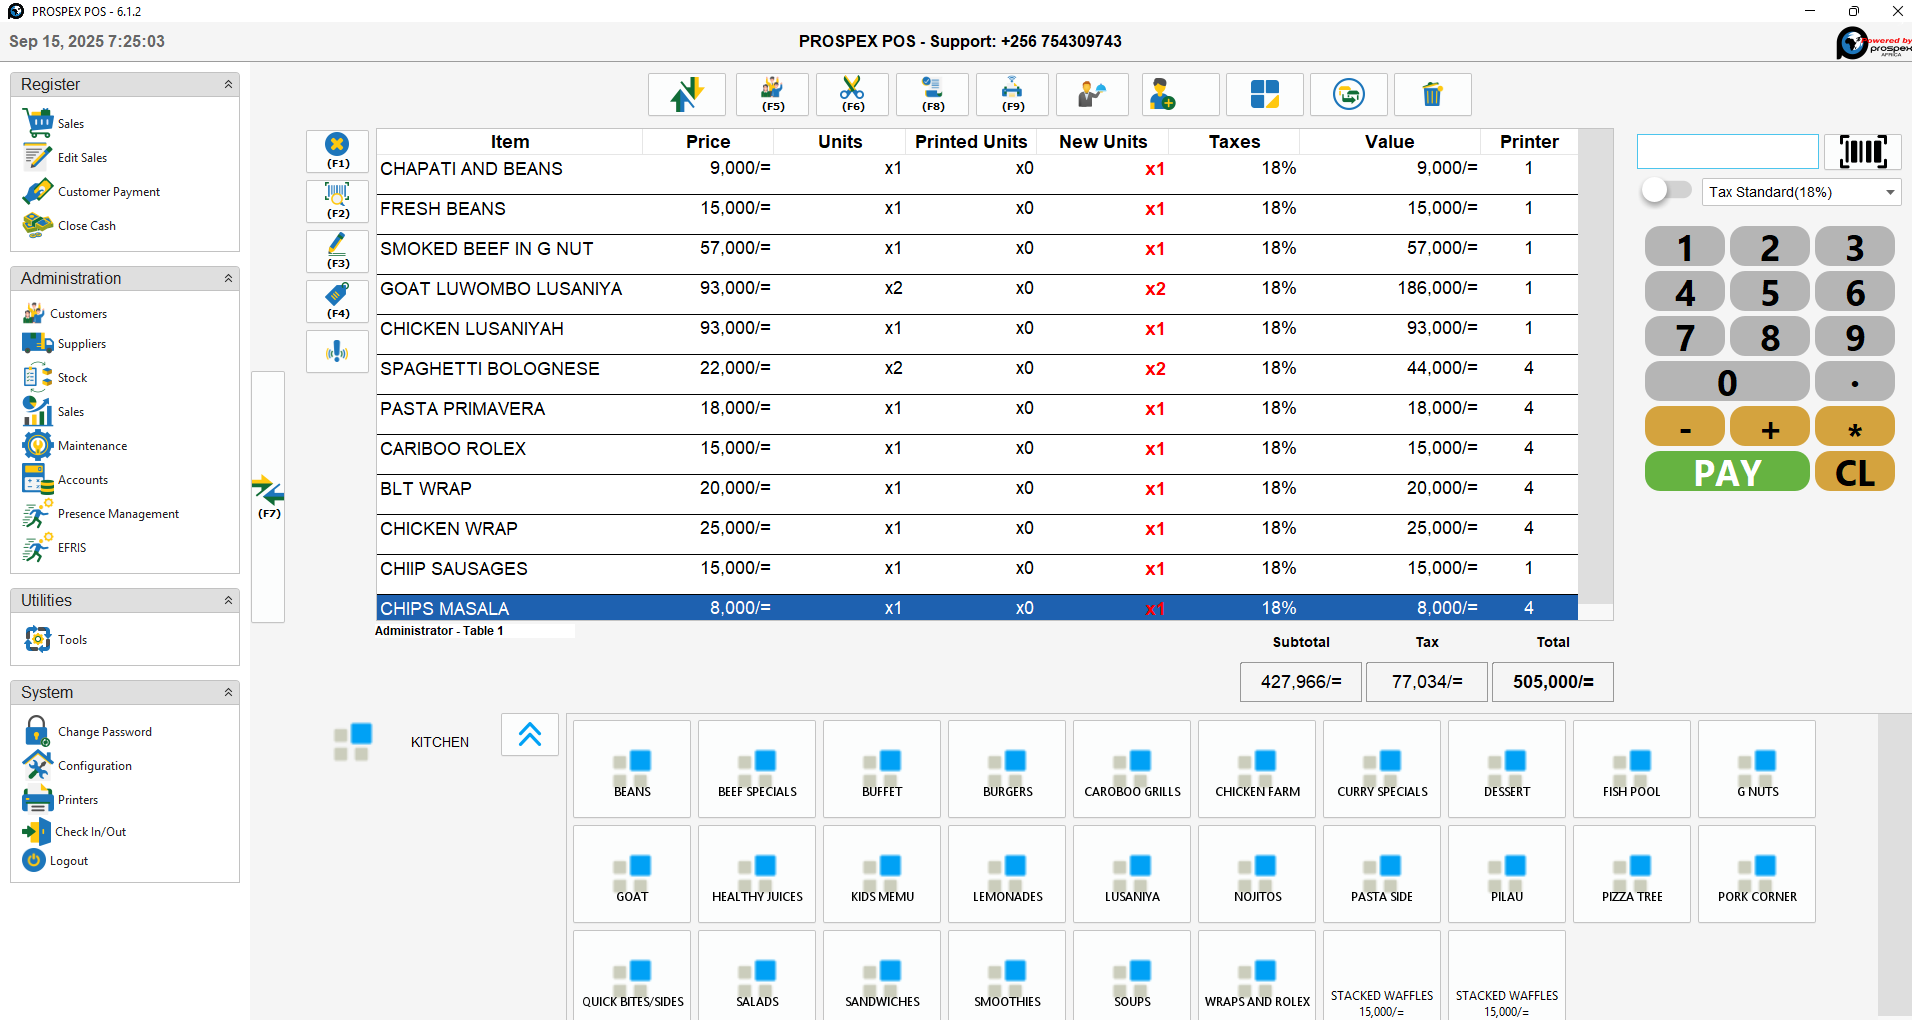
Task: Click the trash delete icon in top toolbar
Action: point(1432,94)
